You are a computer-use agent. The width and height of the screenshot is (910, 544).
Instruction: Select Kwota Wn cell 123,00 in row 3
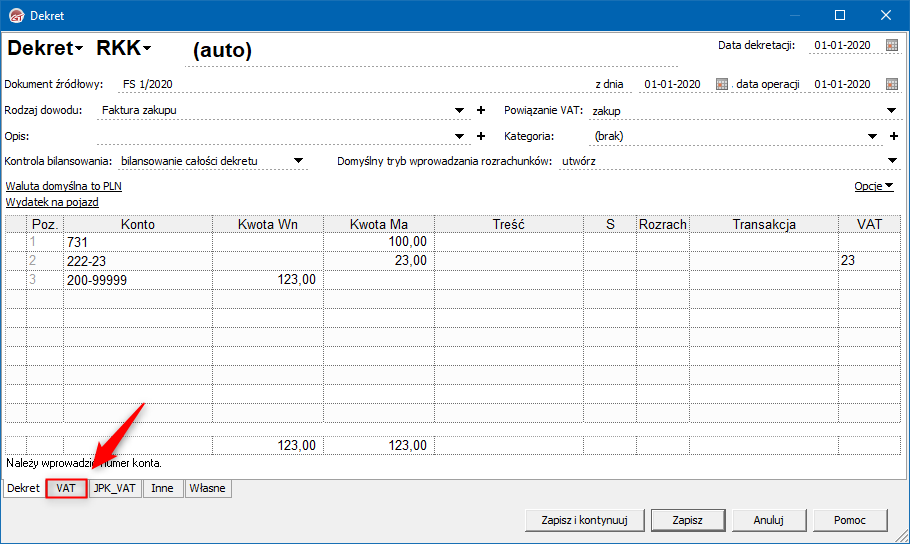[x=268, y=280]
